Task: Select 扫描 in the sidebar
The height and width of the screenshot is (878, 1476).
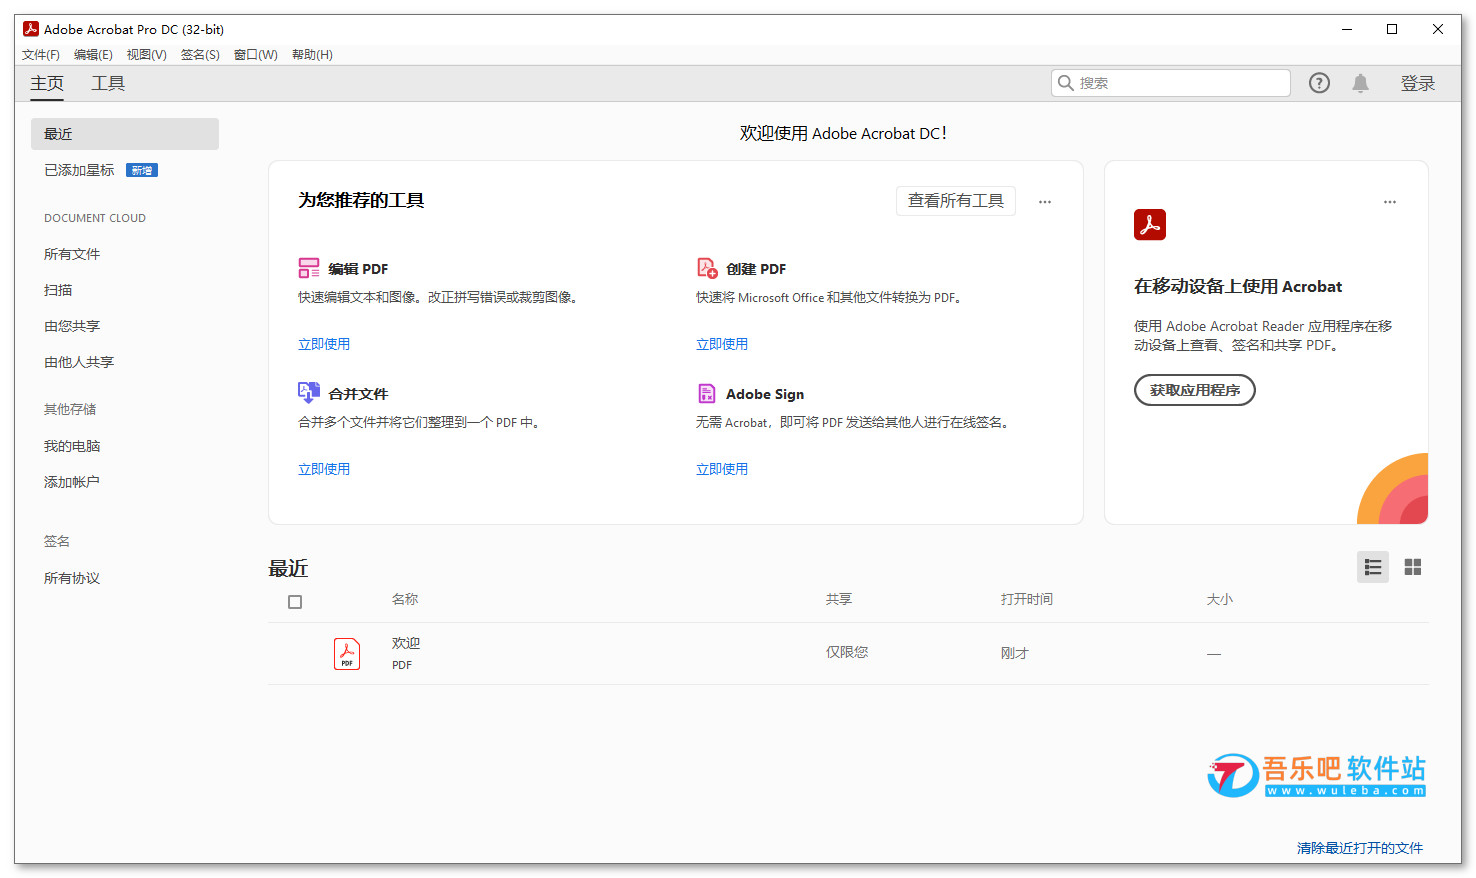Action: [x=58, y=290]
